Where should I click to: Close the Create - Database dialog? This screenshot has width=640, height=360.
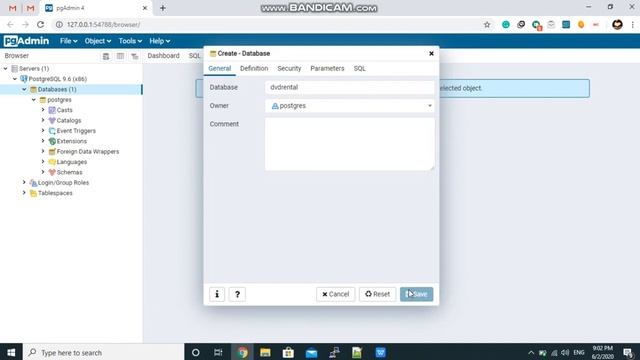pyautogui.click(x=431, y=53)
